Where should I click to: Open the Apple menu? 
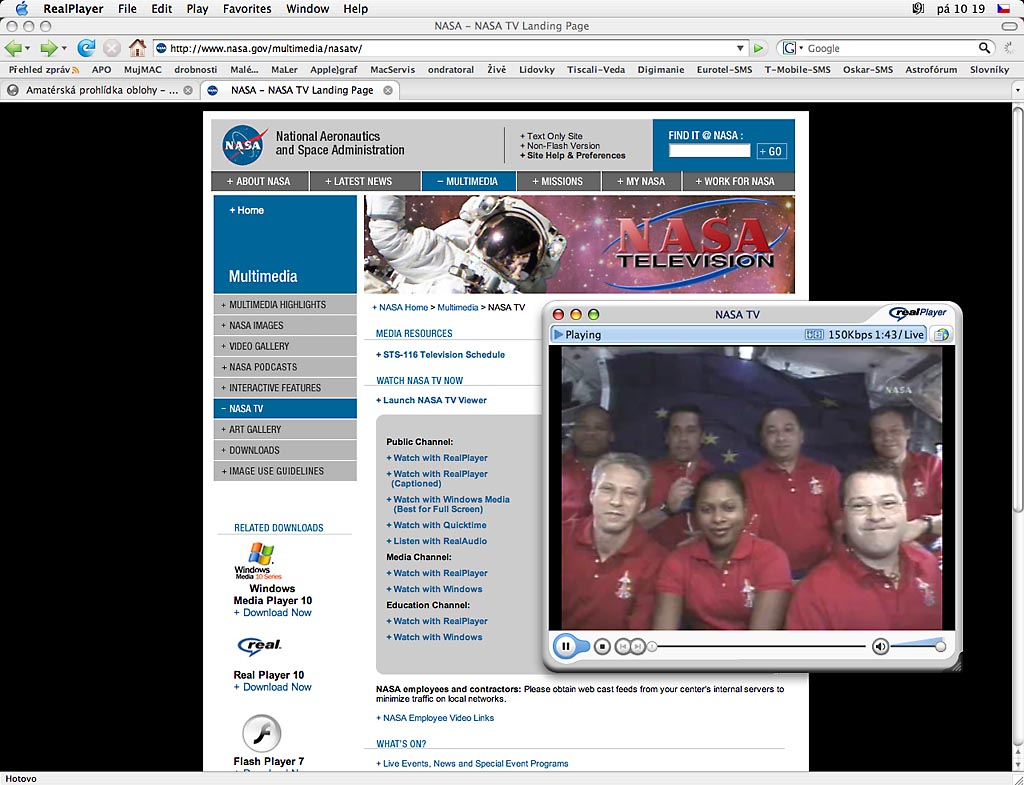tap(22, 8)
